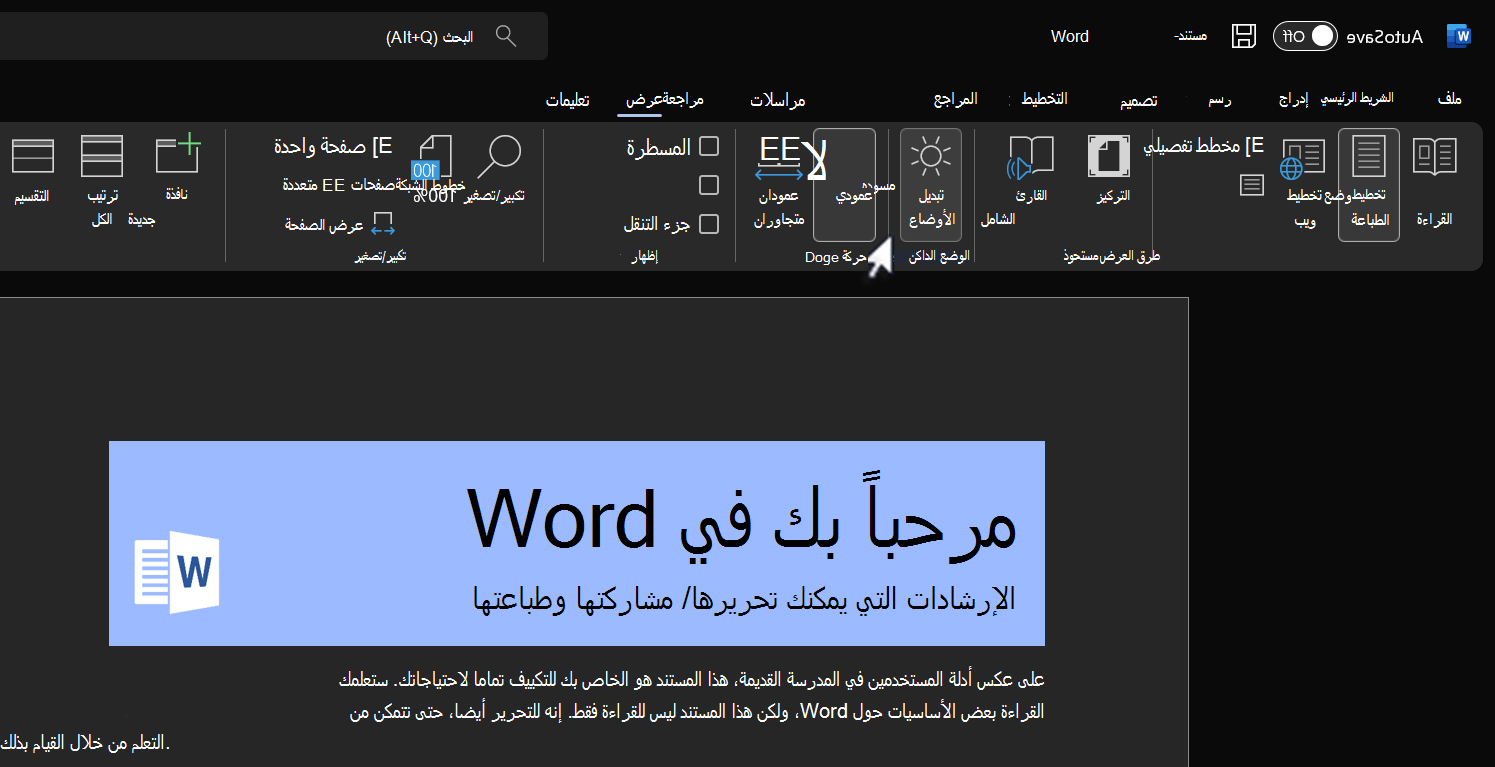Click the Dark Mode group label (الوضع الداكن)
This screenshot has width=1495, height=767.
(940, 257)
